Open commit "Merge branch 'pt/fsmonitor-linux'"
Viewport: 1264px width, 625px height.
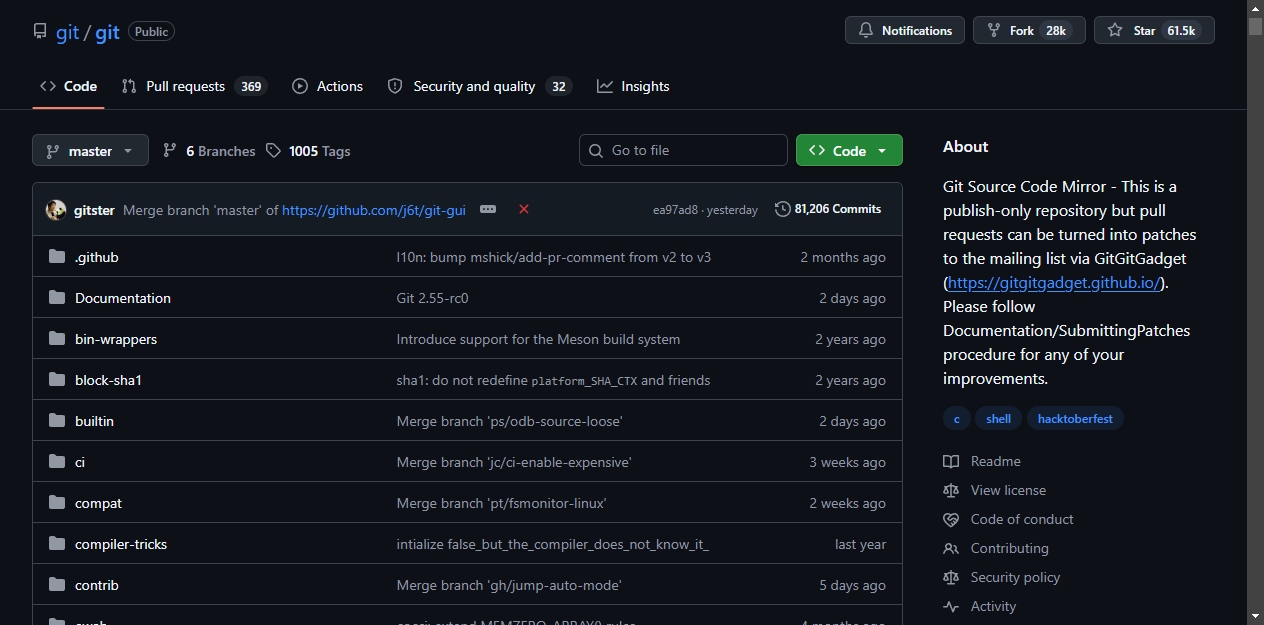click(502, 503)
